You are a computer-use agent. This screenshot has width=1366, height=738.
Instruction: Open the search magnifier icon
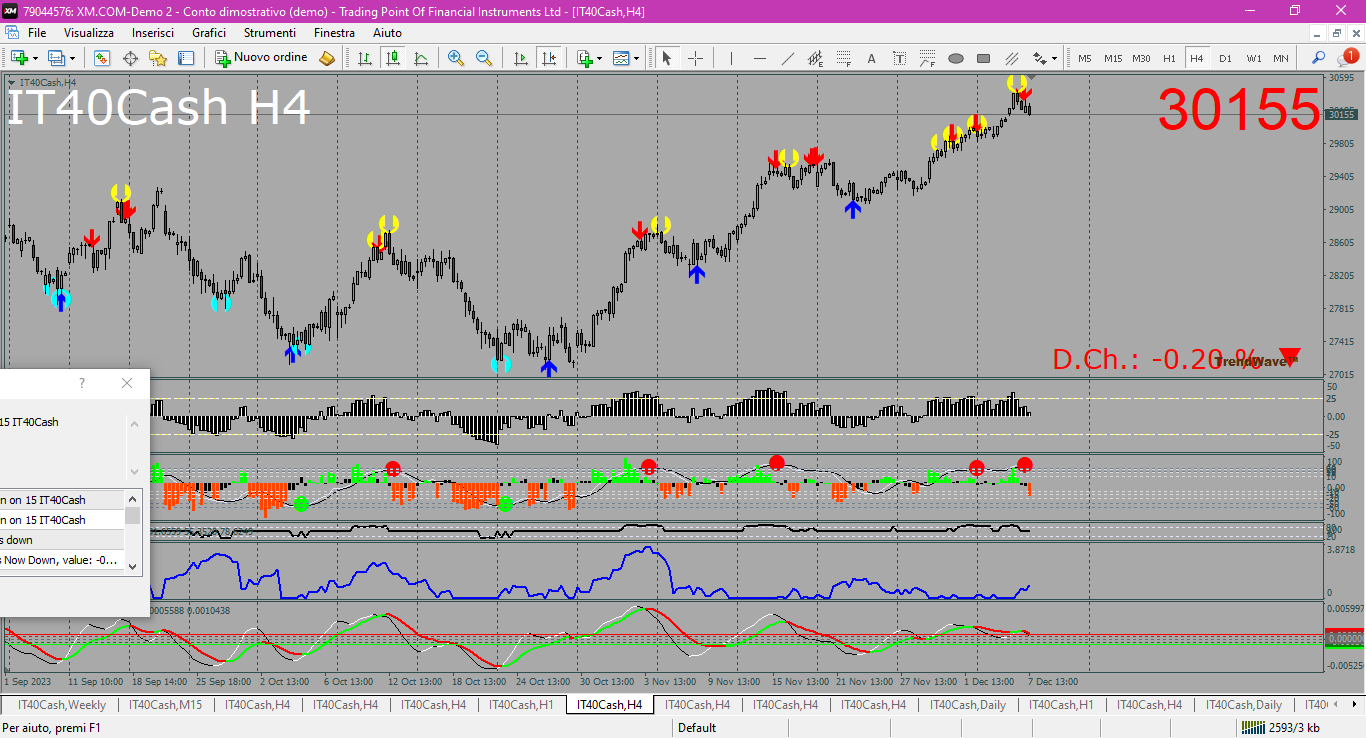click(1318, 58)
